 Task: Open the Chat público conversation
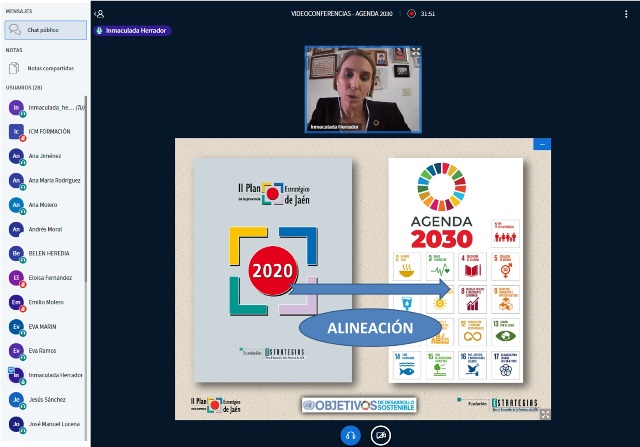click(x=45, y=30)
